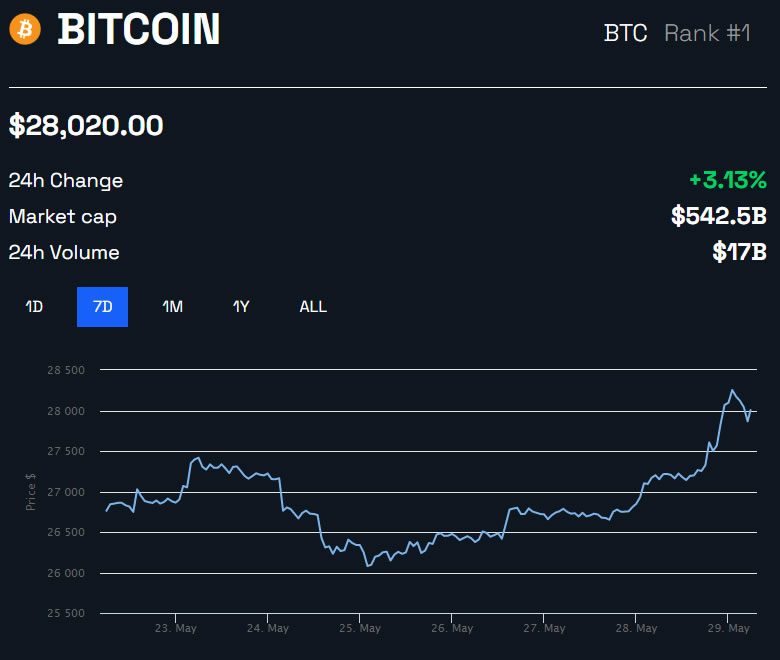Click the chart peak near 29. May

click(732, 390)
